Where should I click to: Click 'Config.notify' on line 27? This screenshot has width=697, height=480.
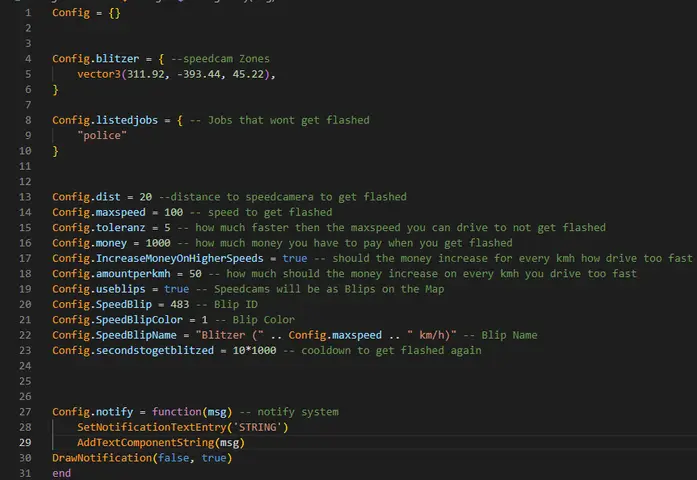(92, 412)
